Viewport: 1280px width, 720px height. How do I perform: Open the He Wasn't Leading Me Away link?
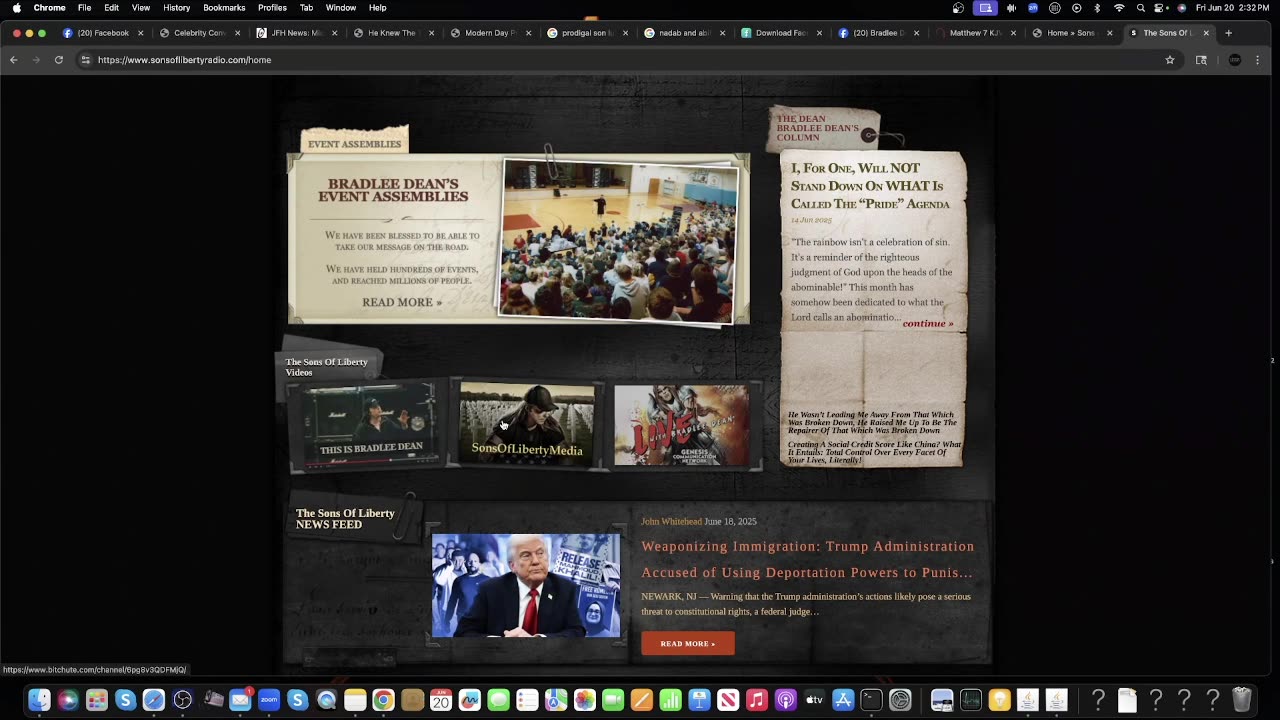[873, 422]
